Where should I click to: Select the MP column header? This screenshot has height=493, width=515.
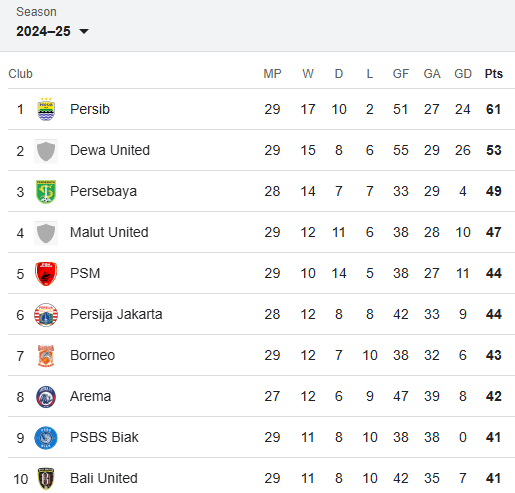(x=272, y=74)
